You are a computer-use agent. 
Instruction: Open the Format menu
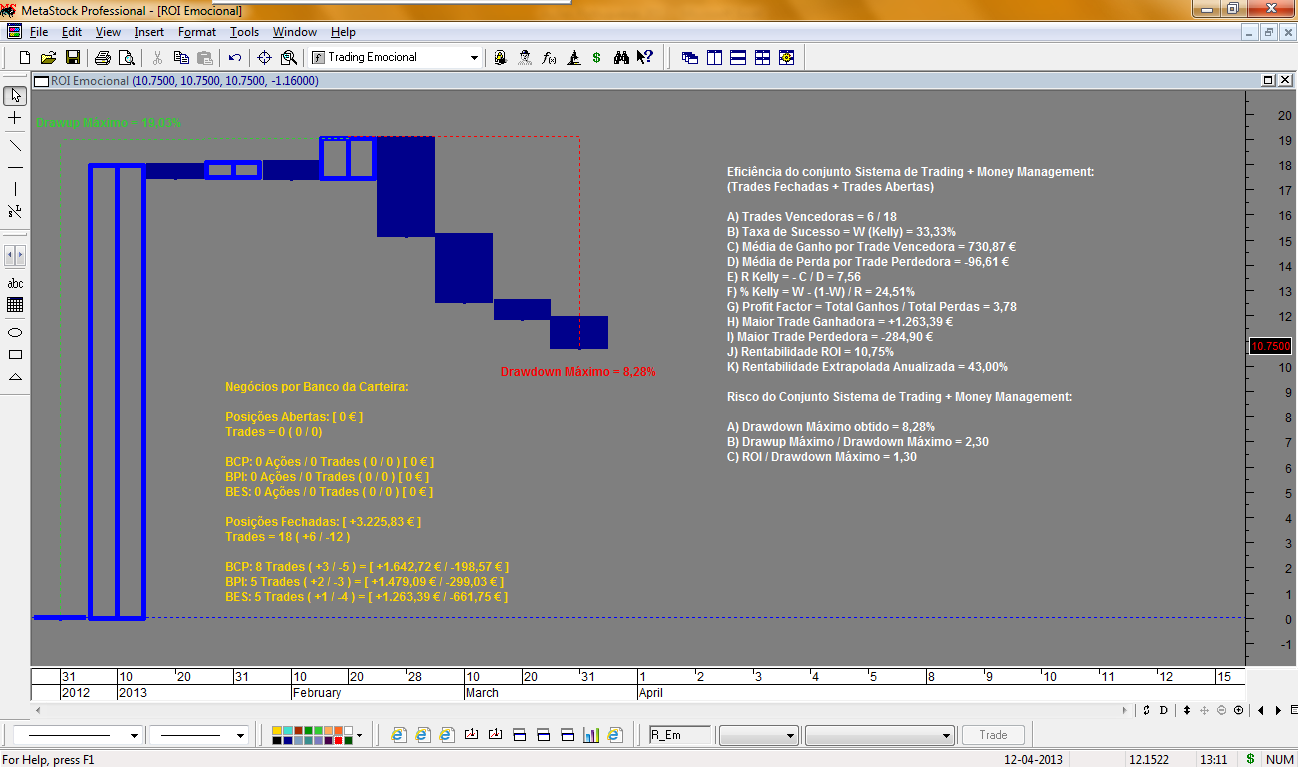197,32
